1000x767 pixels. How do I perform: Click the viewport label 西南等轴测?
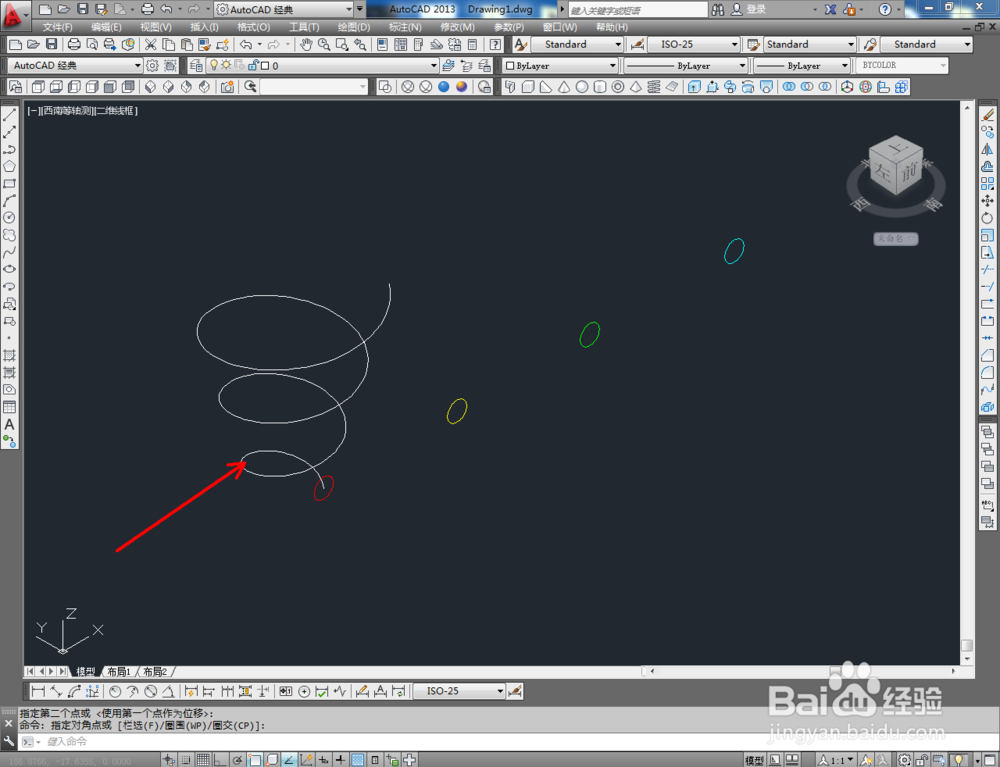click(x=67, y=110)
